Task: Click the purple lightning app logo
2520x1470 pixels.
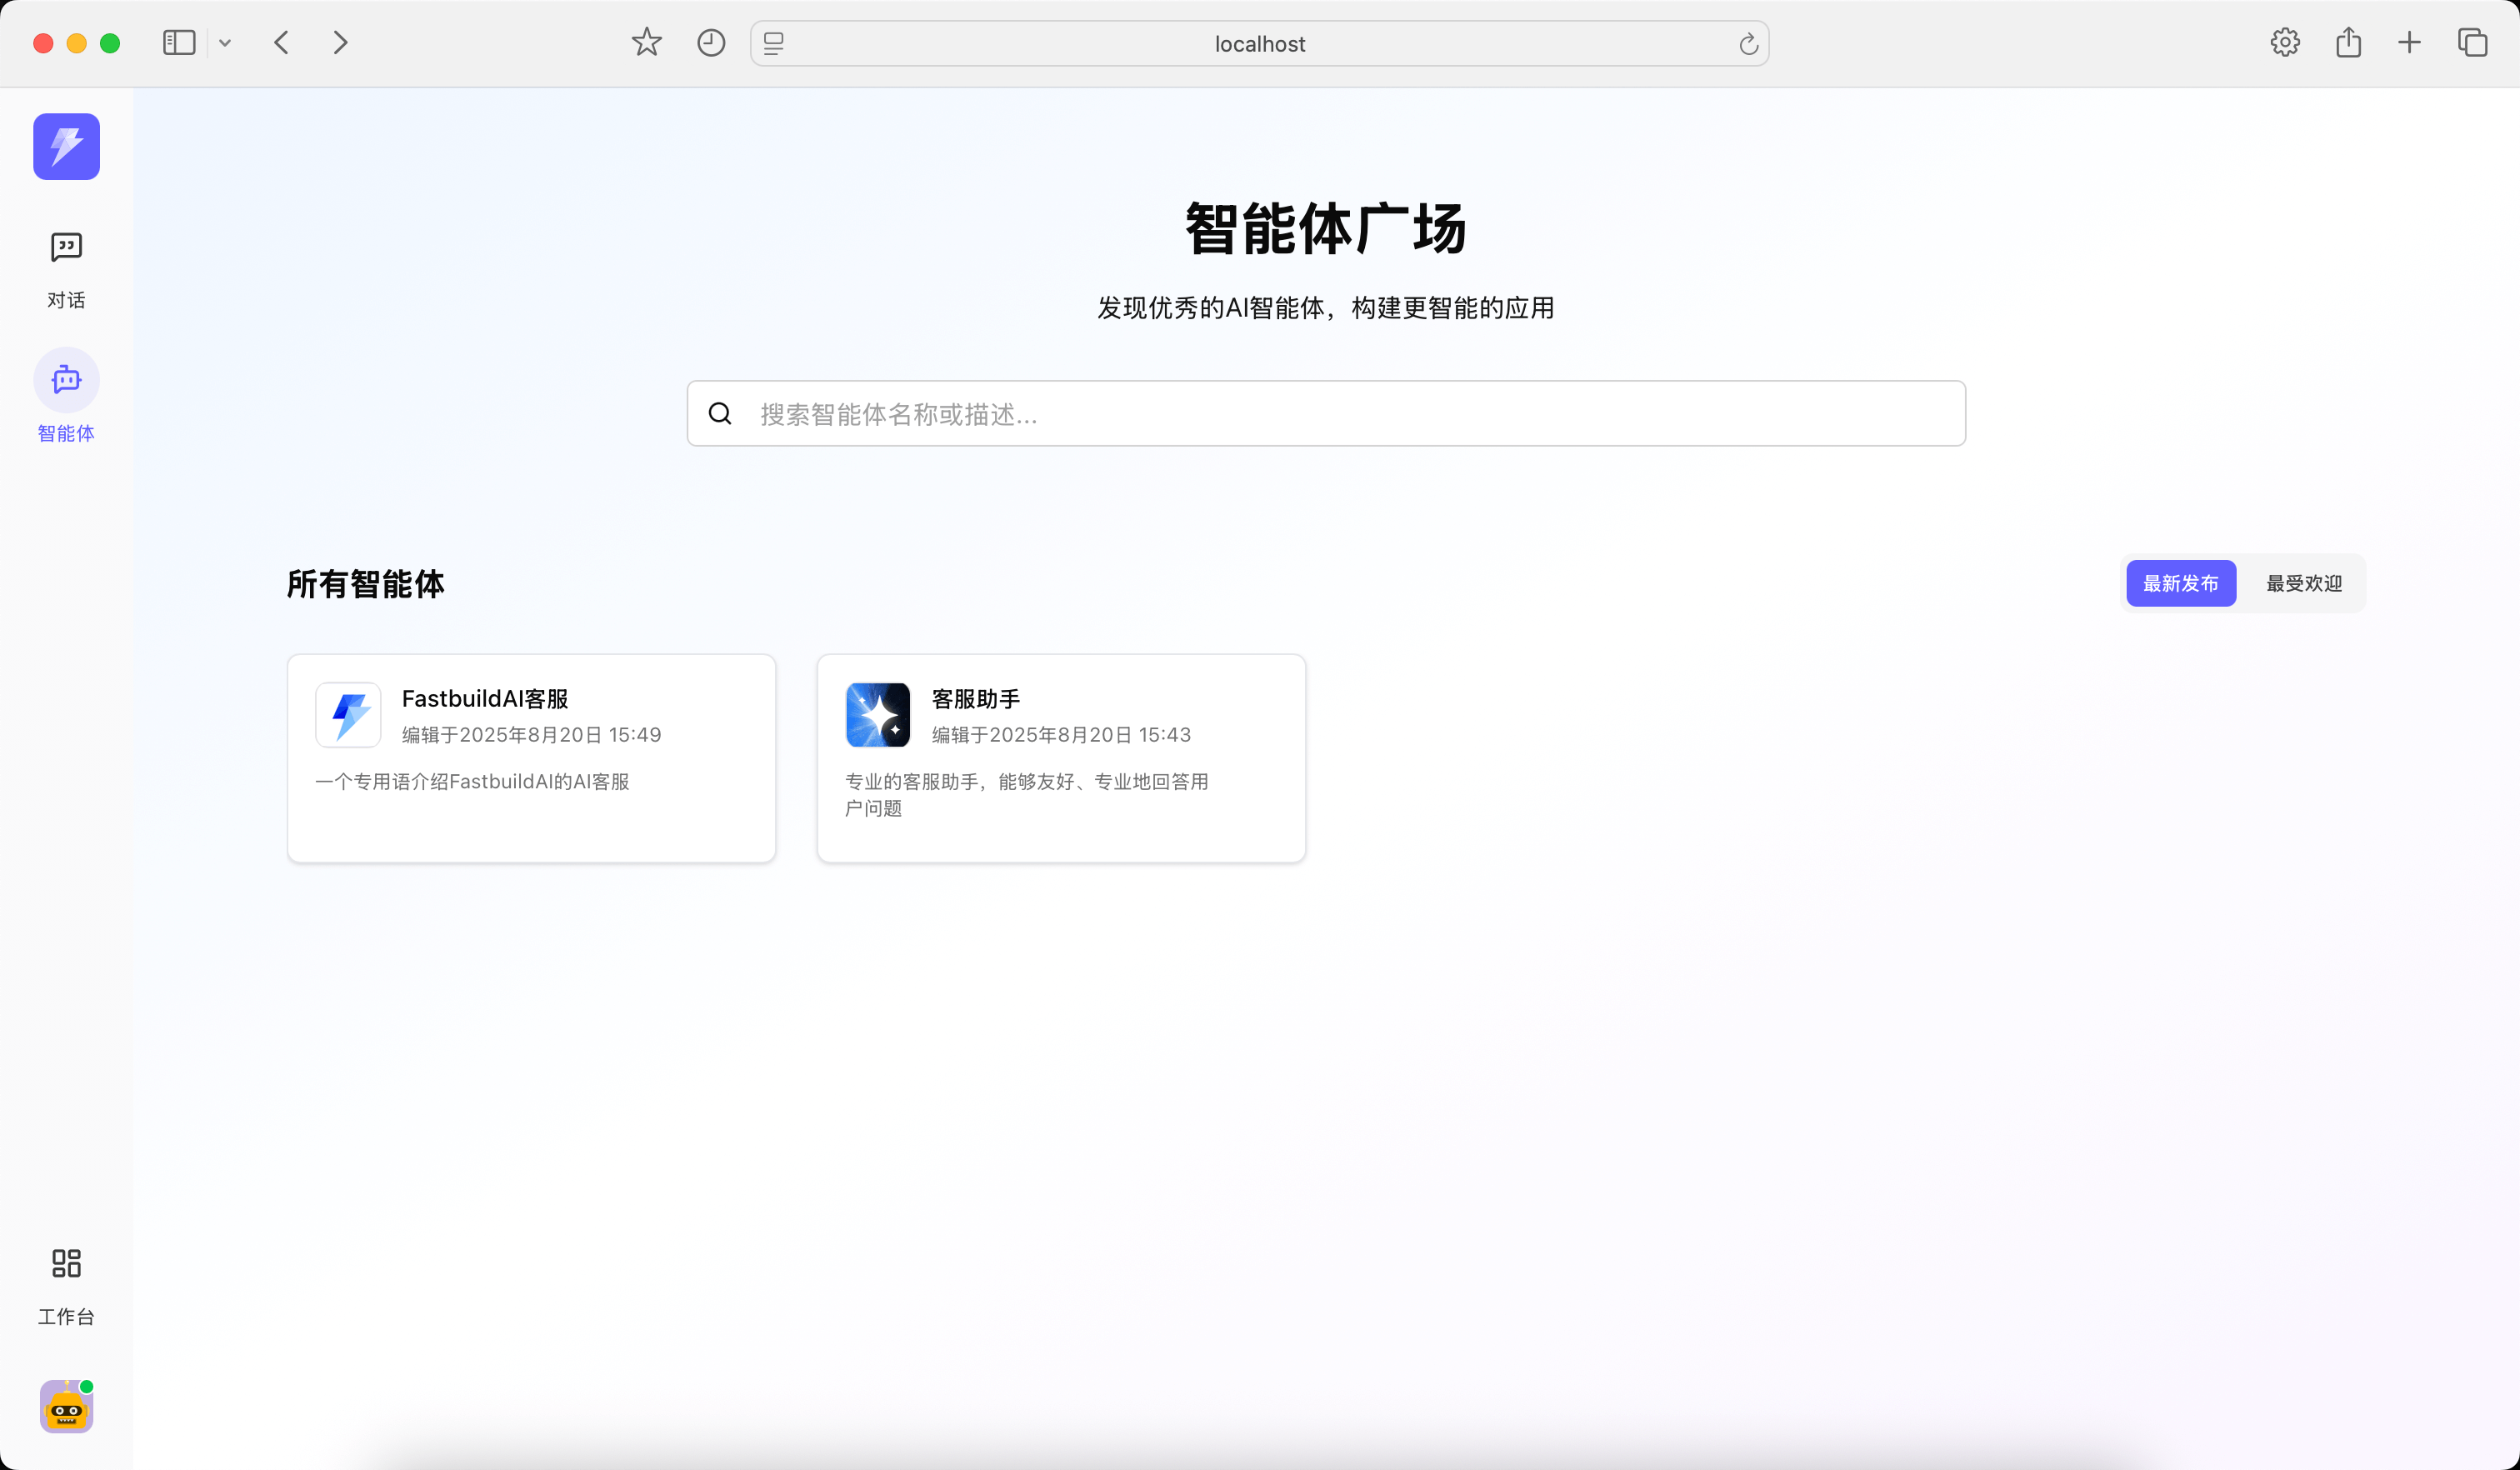Action: [66, 147]
